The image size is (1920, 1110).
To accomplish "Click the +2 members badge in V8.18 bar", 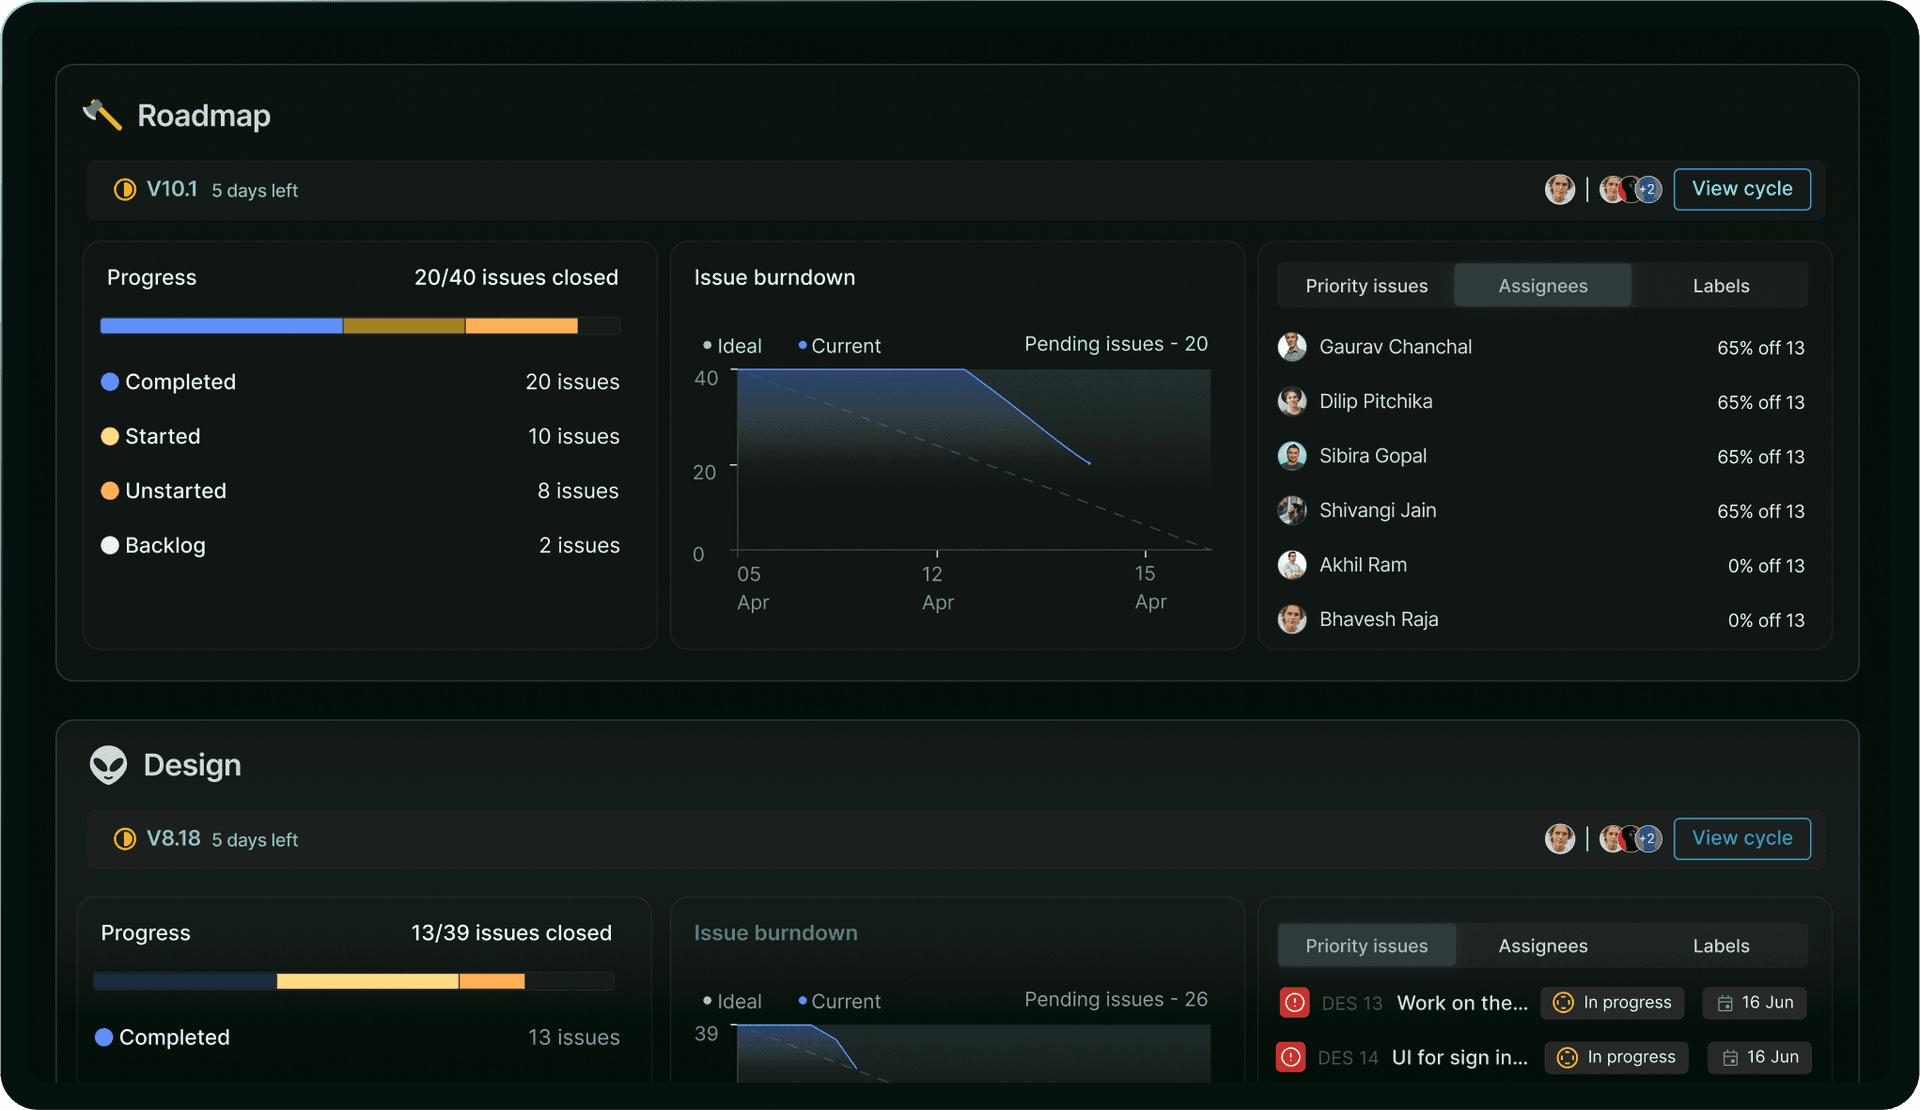I will [x=1648, y=839].
